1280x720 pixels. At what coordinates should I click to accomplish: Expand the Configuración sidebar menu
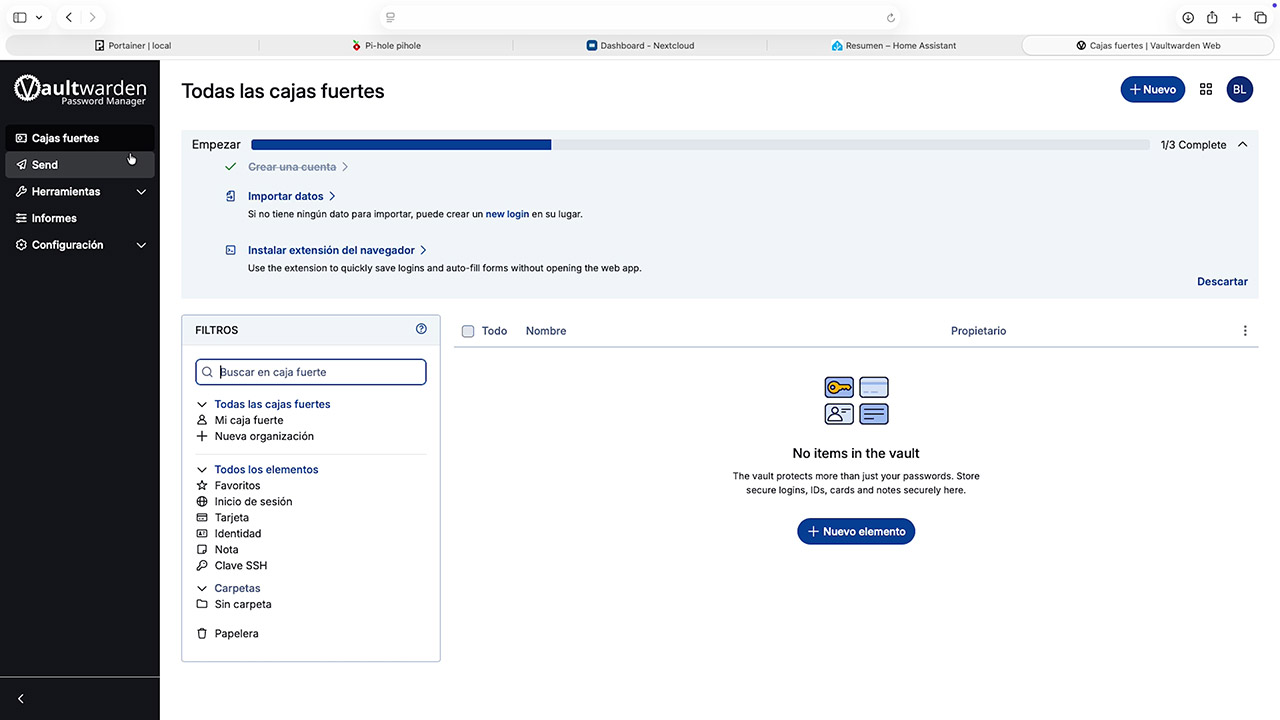(x=67, y=244)
